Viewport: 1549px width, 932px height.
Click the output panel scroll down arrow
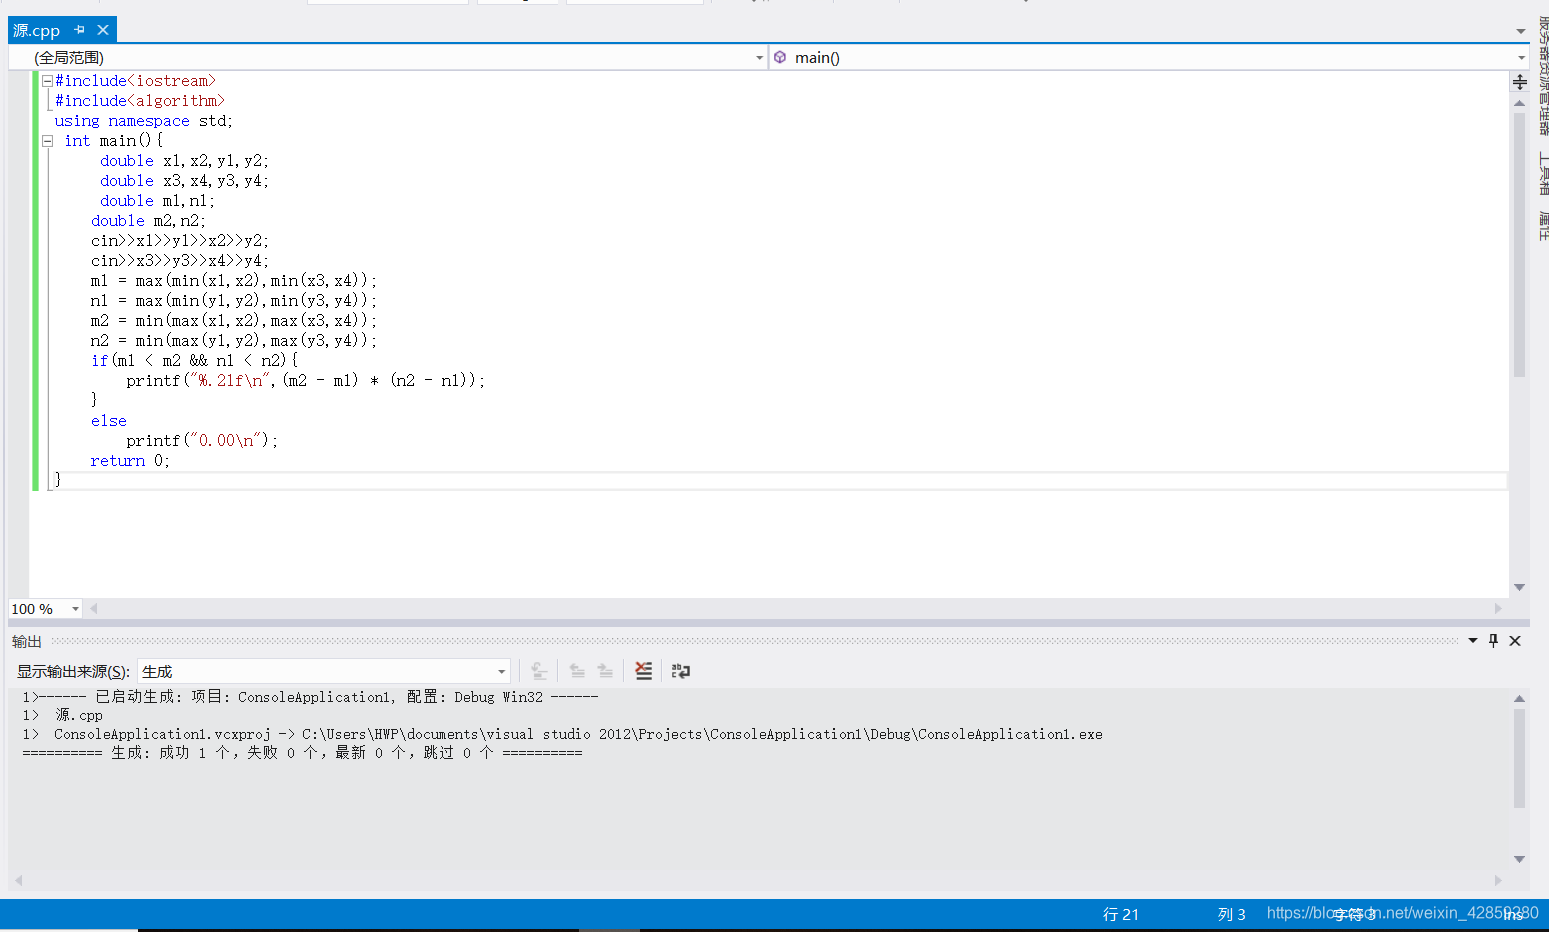click(x=1519, y=859)
